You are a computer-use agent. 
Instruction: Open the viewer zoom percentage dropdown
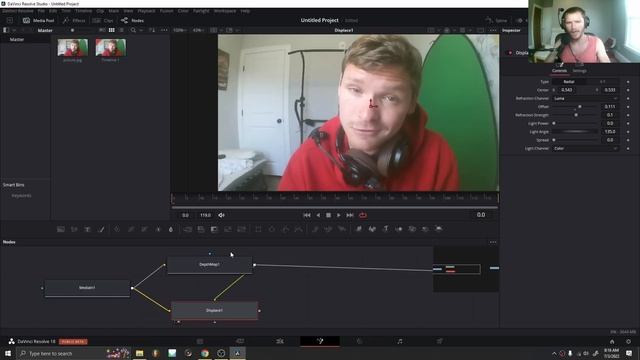180,30
